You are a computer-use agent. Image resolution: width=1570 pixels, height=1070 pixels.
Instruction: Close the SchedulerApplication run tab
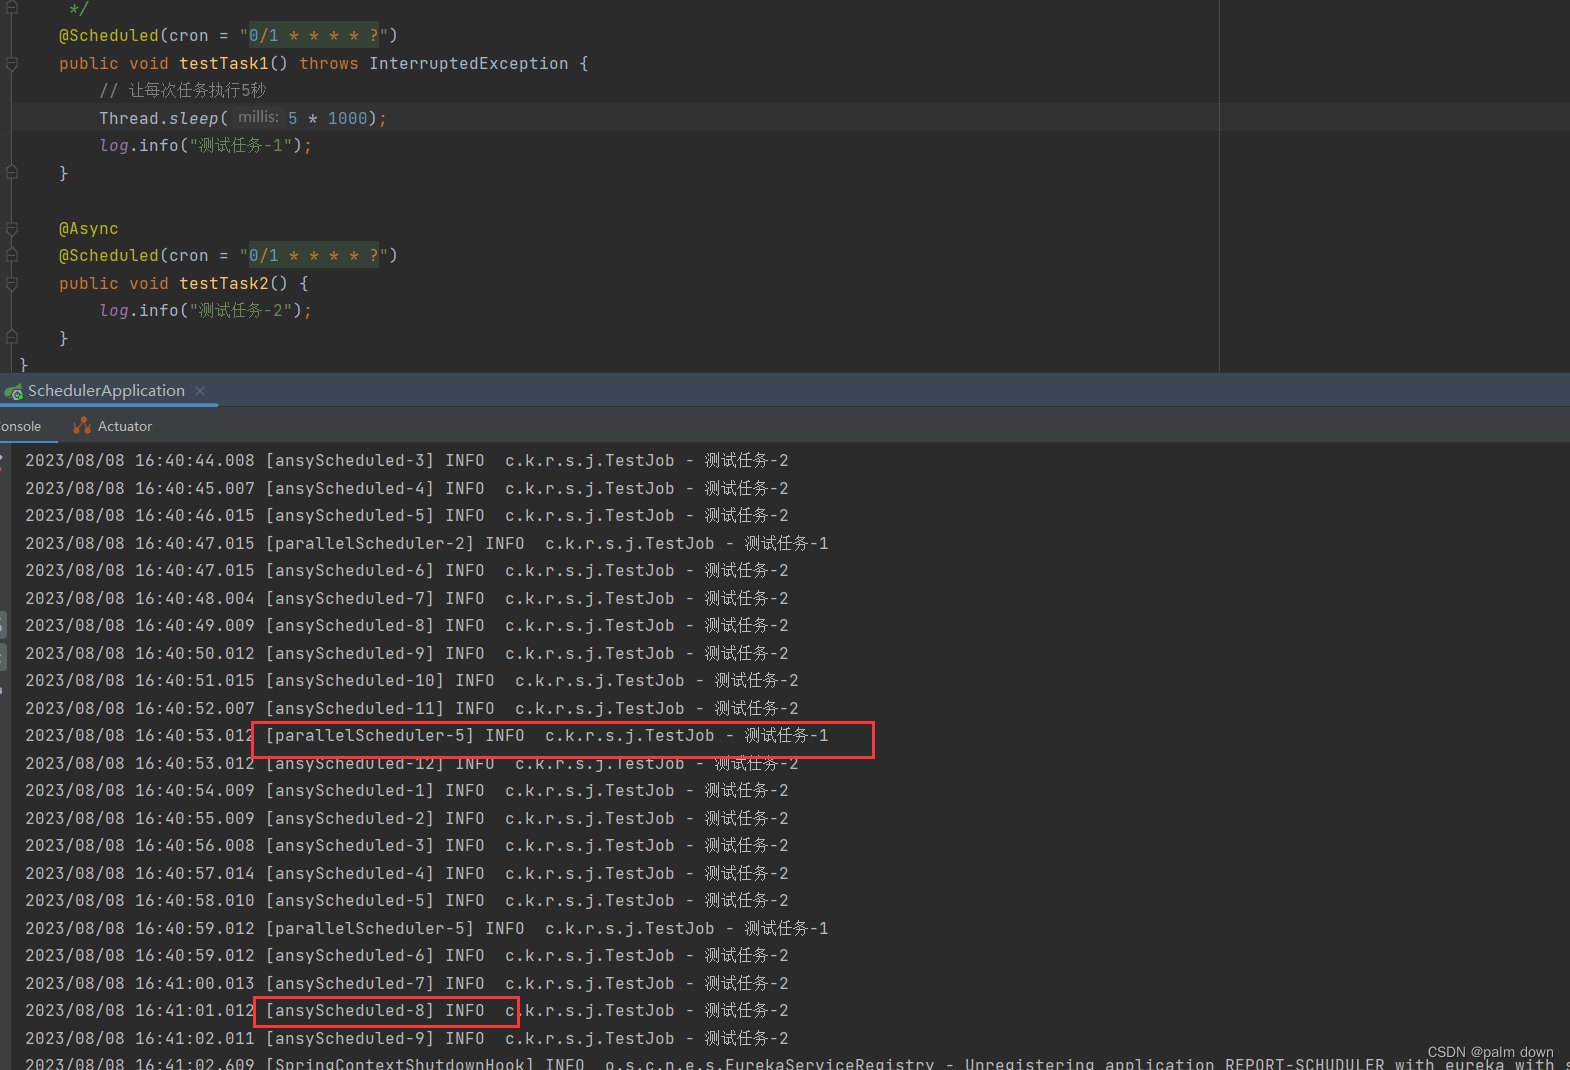pos(200,391)
